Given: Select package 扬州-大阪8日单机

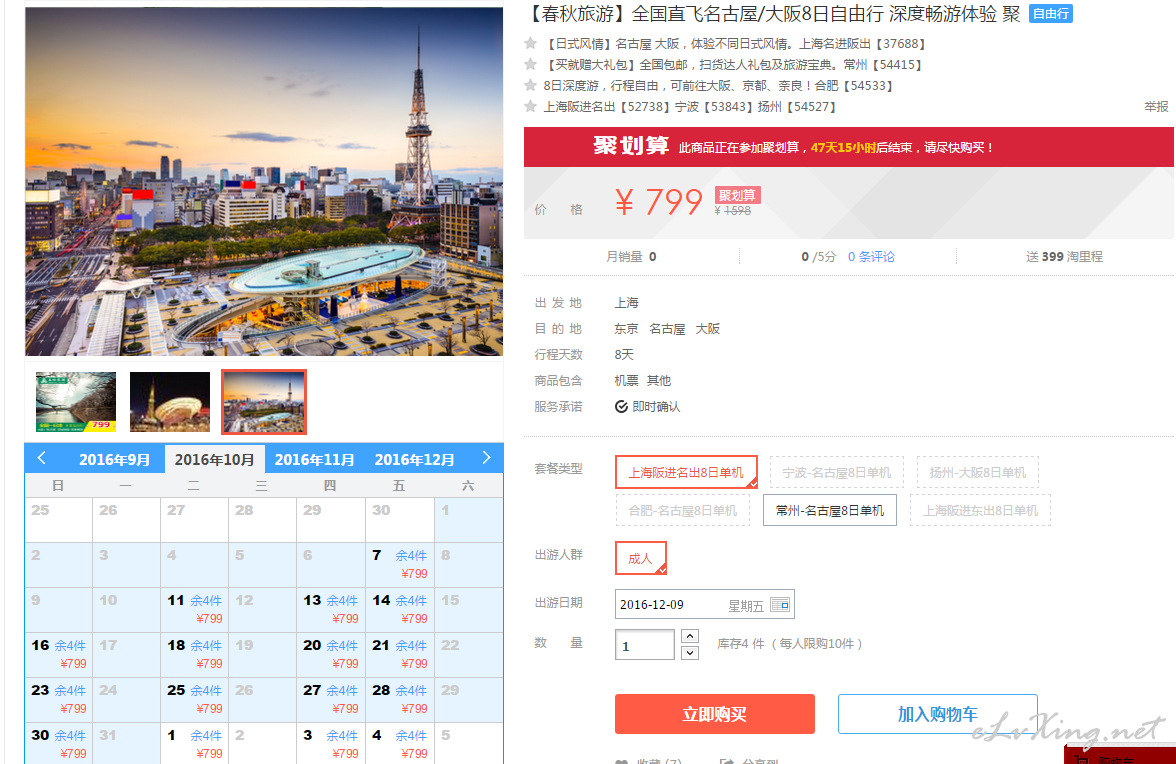Looking at the screenshot, I should pos(978,472).
